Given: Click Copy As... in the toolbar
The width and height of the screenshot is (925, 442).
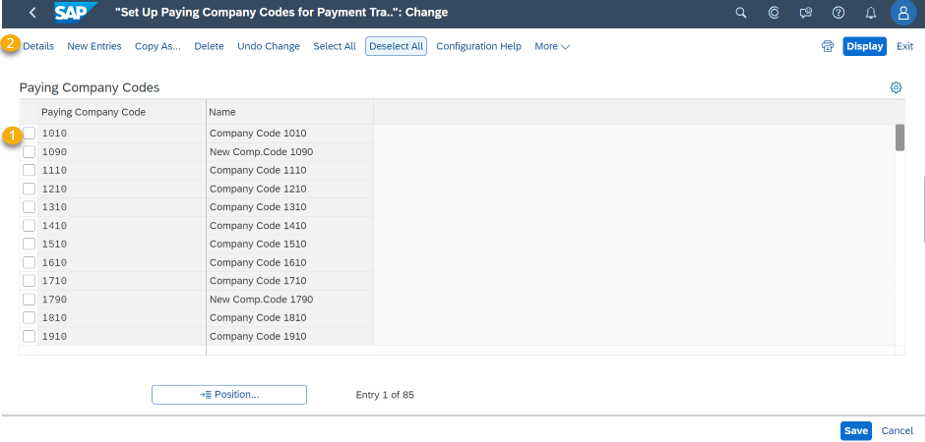Looking at the screenshot, I should point(158,46).
